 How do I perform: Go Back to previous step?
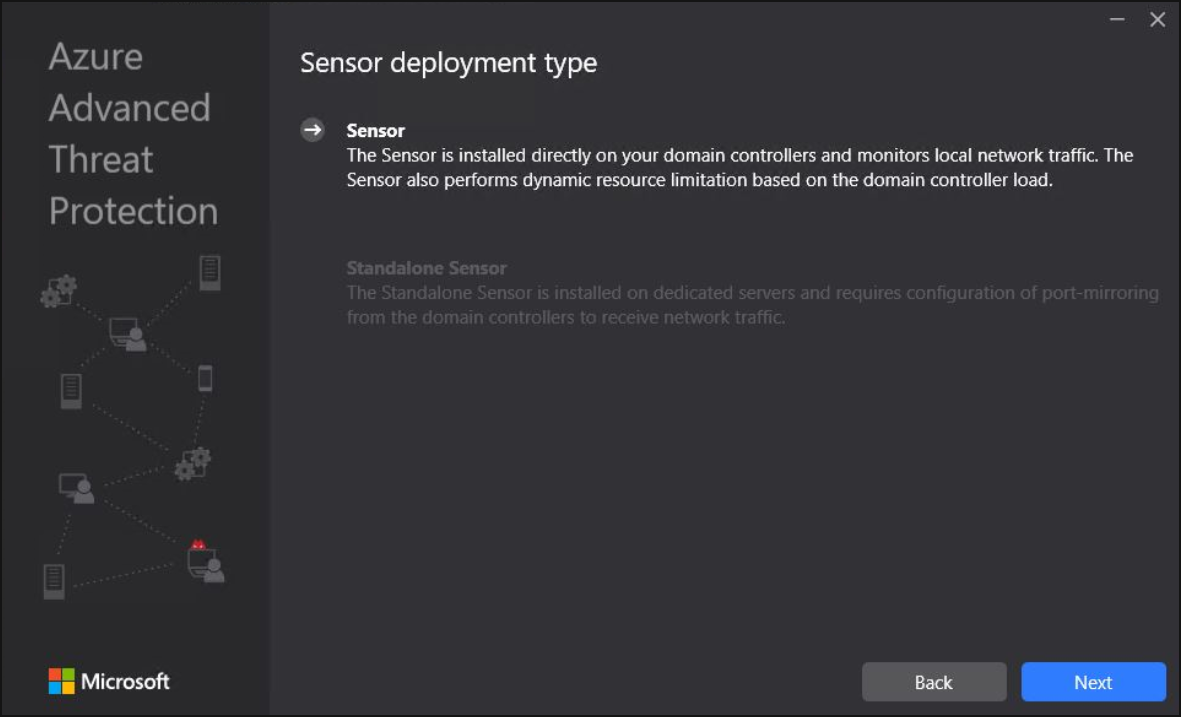(934, 682)
